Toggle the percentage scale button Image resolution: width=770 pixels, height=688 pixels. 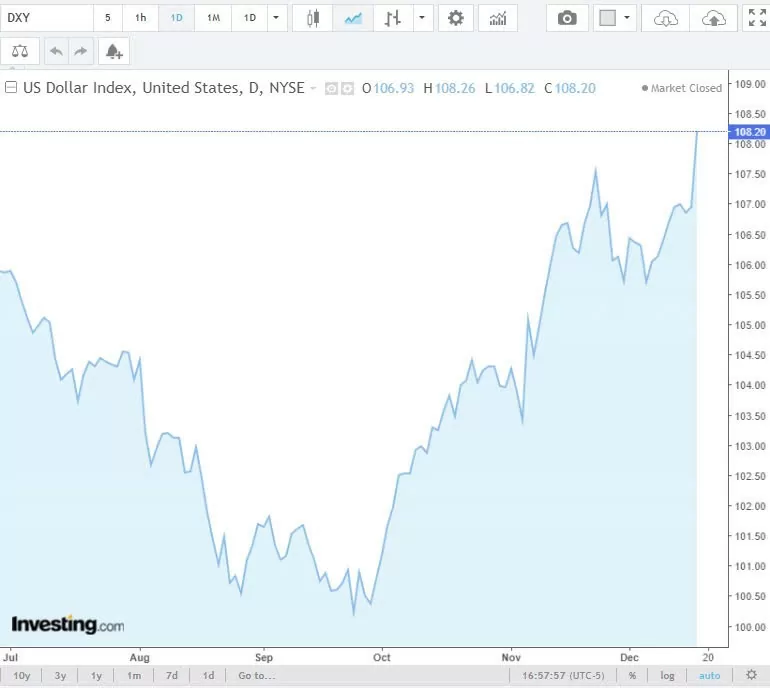click(x=632, y=676)
